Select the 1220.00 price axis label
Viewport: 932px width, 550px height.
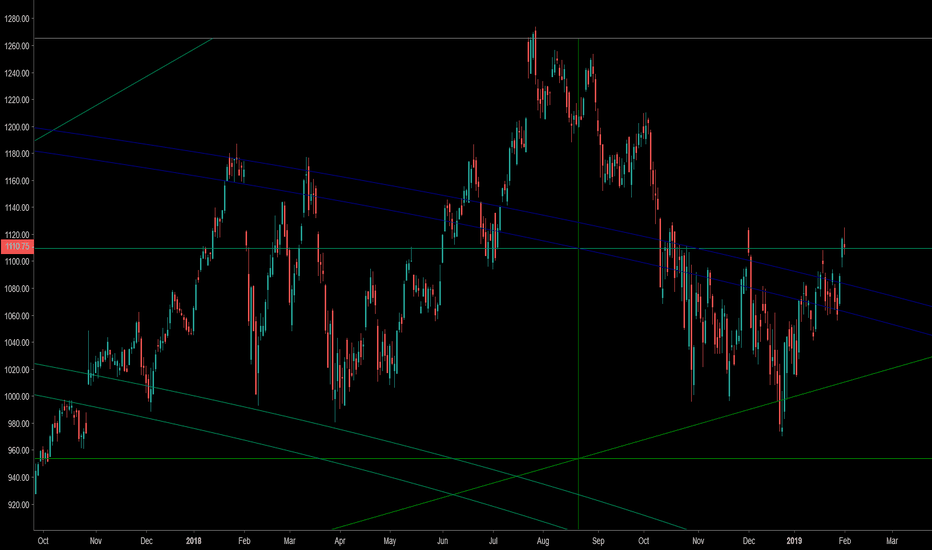(x=17, y=100)
